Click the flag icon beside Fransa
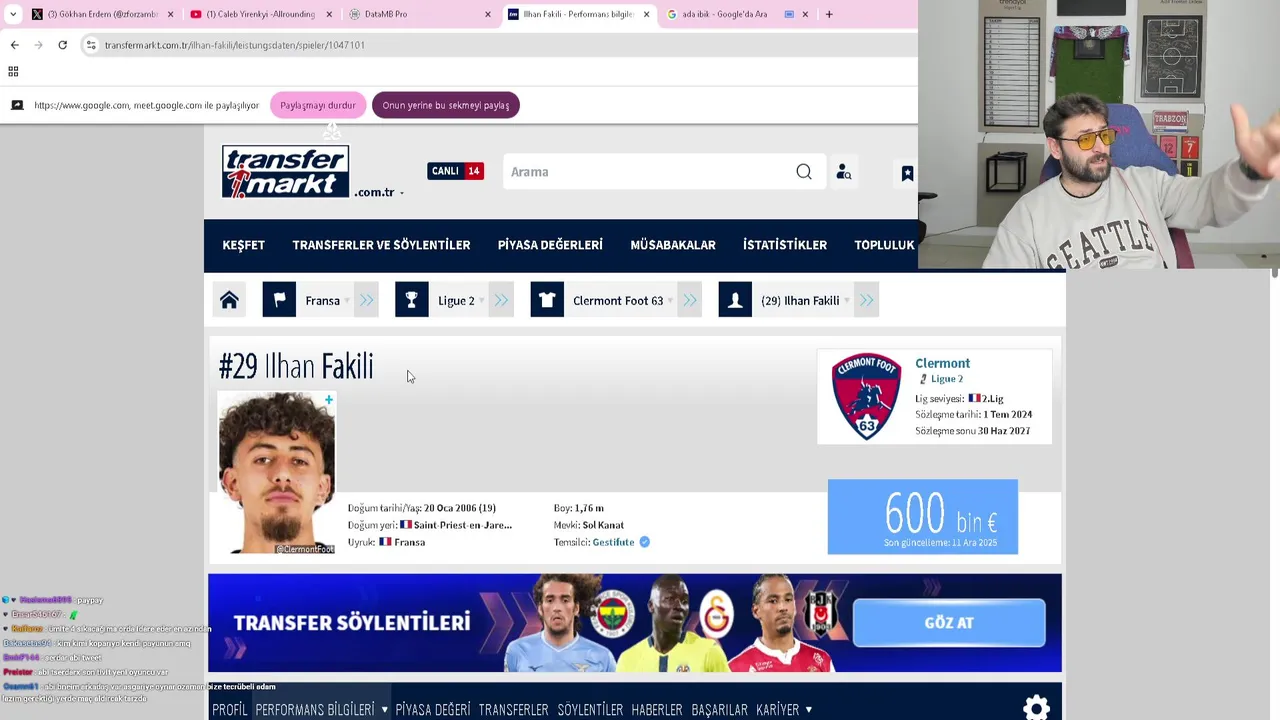Viewport: 1280px width, 720px height. coord(279,300)
